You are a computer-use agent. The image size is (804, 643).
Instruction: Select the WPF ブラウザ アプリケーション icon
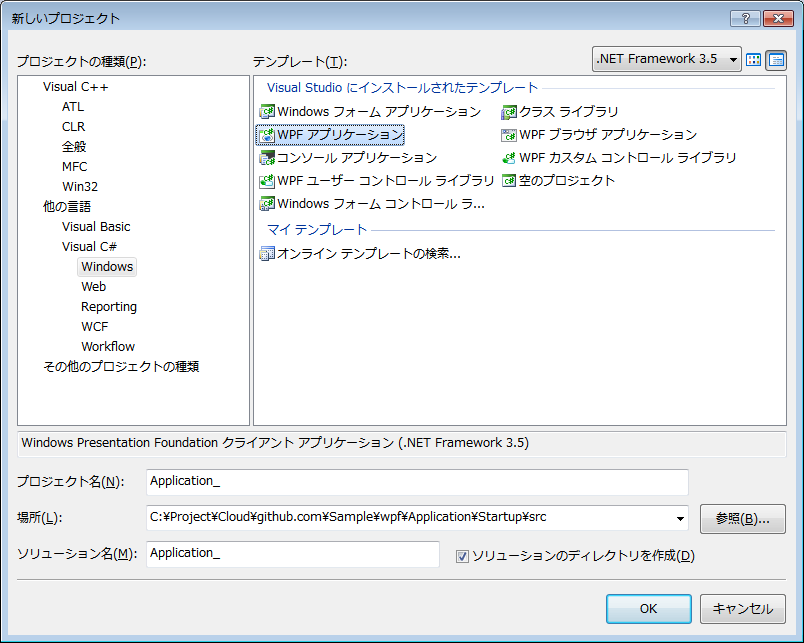coord(509,135)
